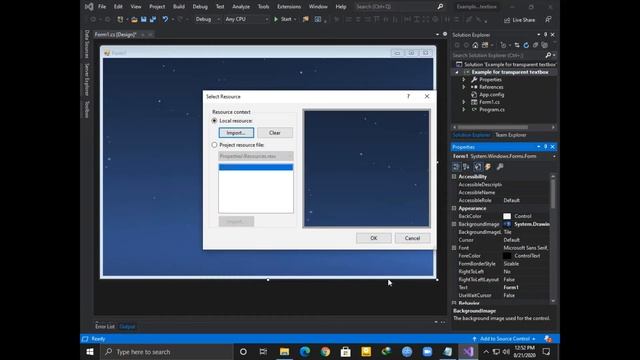Select the Solution root node
This screenshot has width=640, height=360.
point(506,64)
